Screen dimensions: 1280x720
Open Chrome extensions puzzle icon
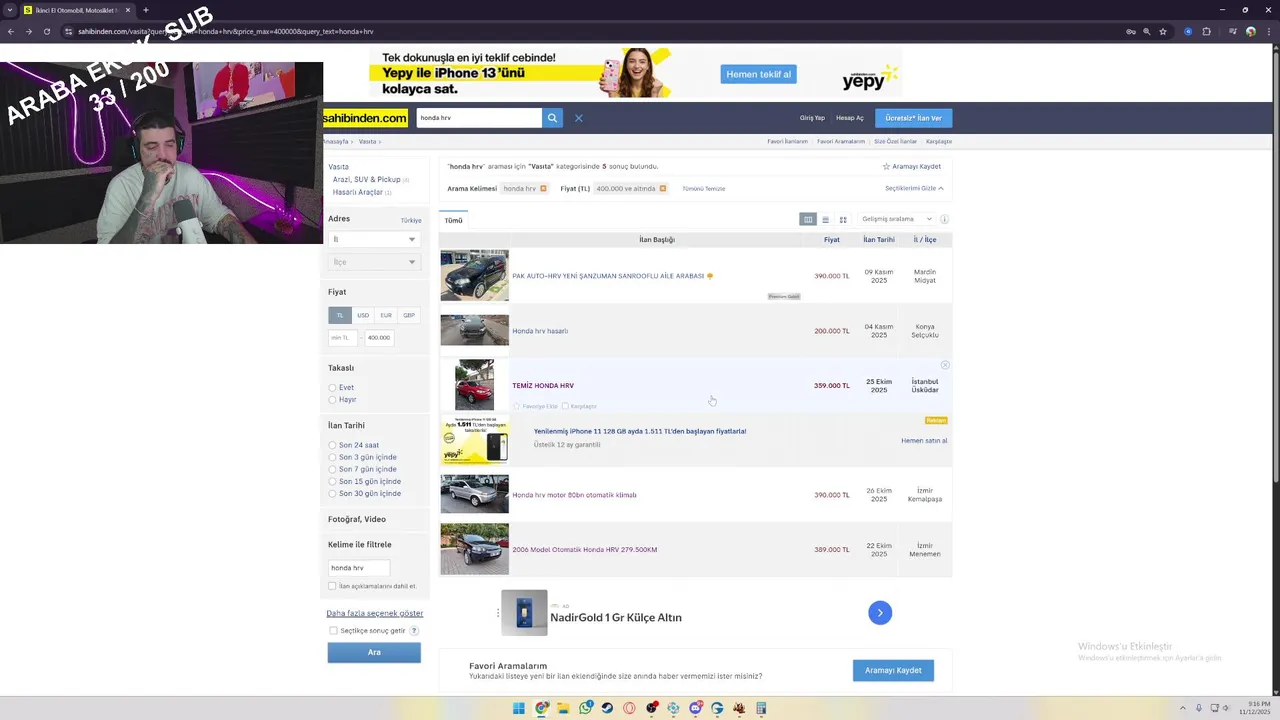pos(1207,31)
